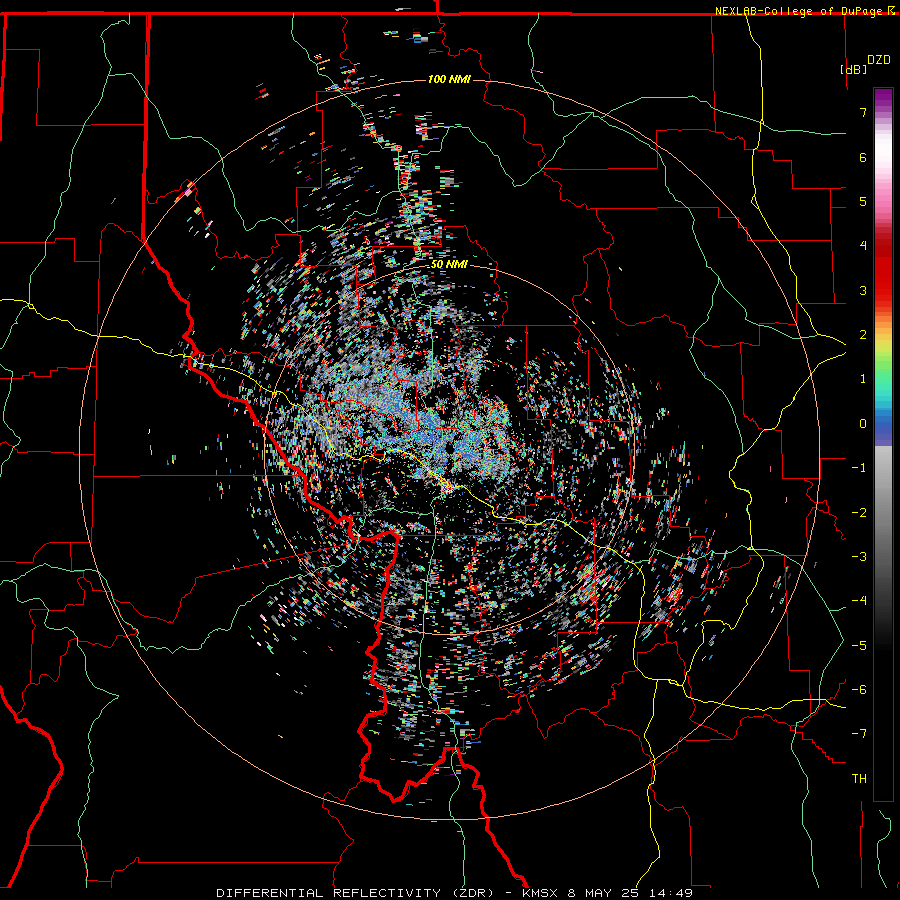Image resolution: width=900 pixels, height=900 pixels.
Task: Click the 4 value on the color scale
Action: (863, 246)
